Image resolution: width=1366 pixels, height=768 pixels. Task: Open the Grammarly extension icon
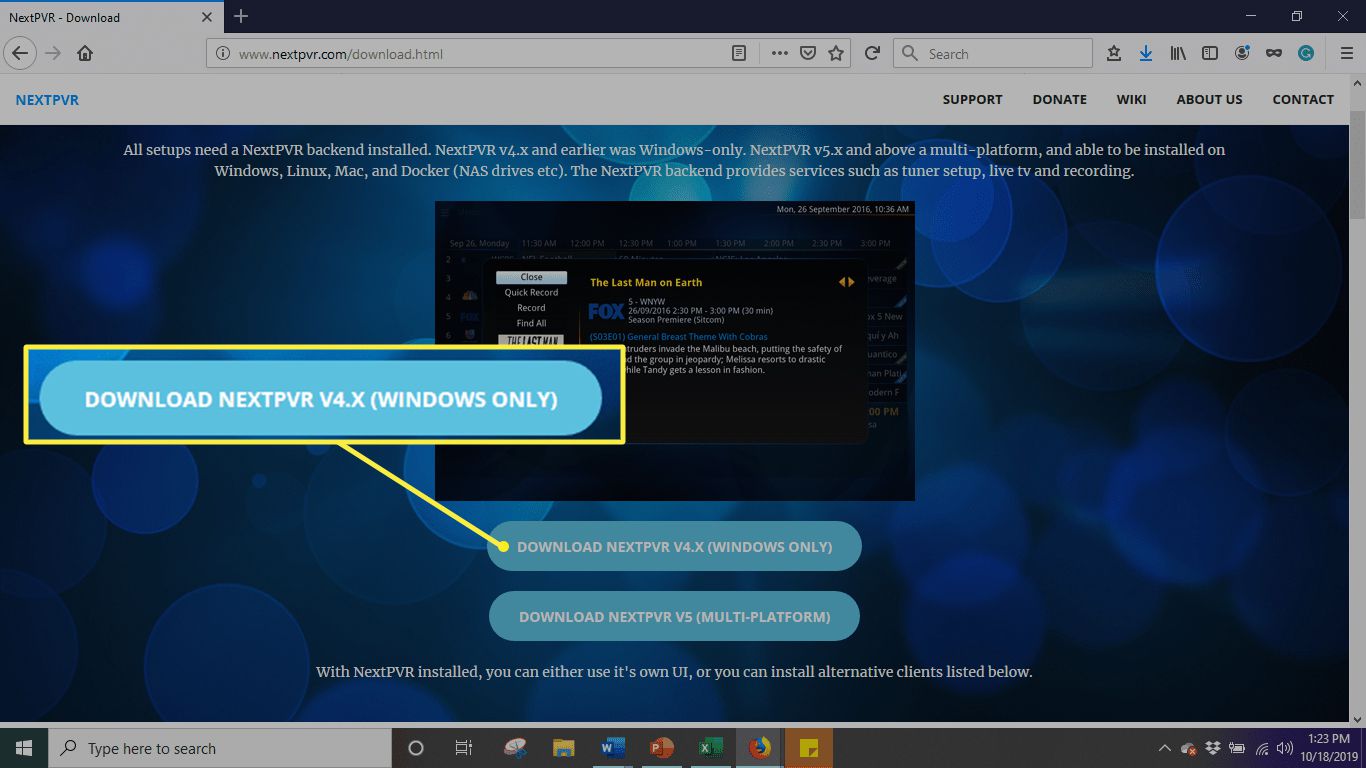point(1306,54)
